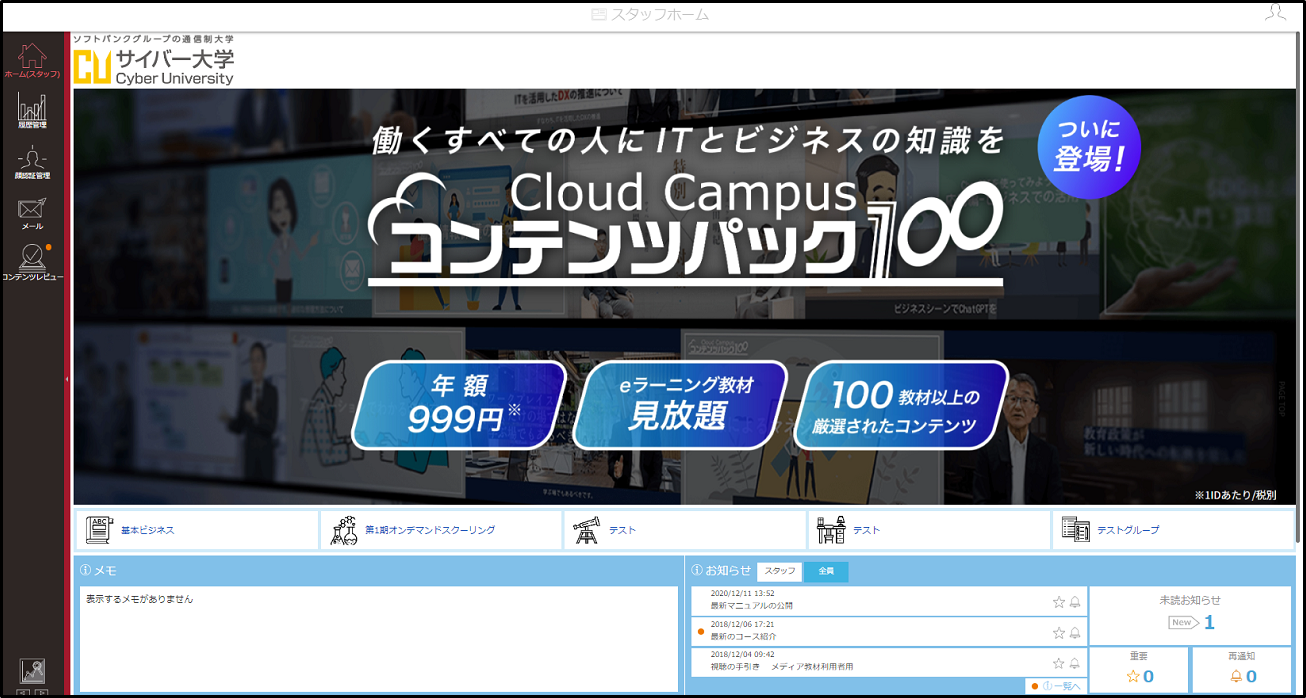The height and width of the screenshot is (698, 1306).
Task: Click the 再通知 bell count panel
Action: click(1242, 669)
